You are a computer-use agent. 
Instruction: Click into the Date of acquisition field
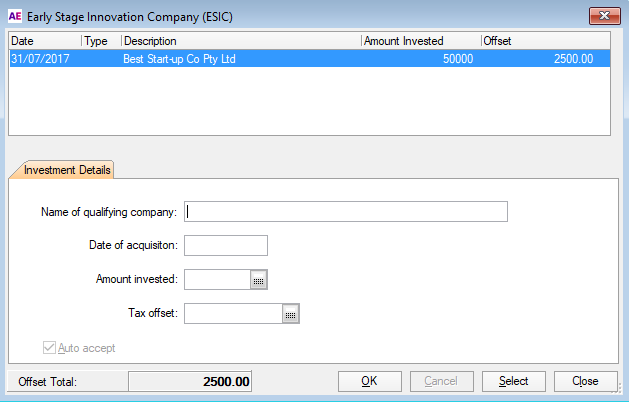[x=226, y=246]
